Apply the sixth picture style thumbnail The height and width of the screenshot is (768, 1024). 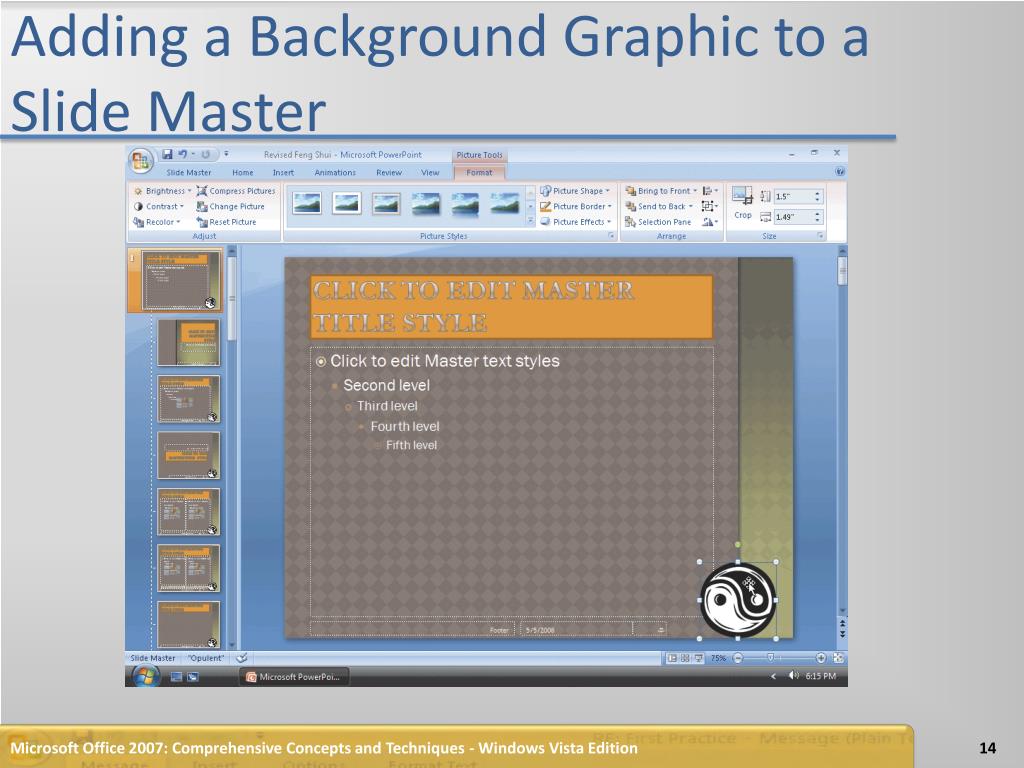pyautogui.click(x=505, y=203)
